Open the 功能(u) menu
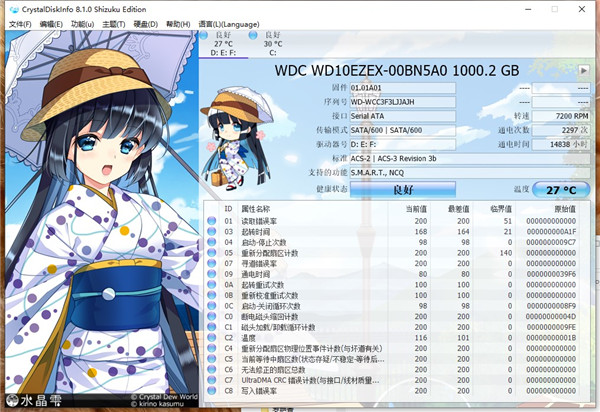The height and width of the screenshot is (412, 600). click(x=82, y=24)
